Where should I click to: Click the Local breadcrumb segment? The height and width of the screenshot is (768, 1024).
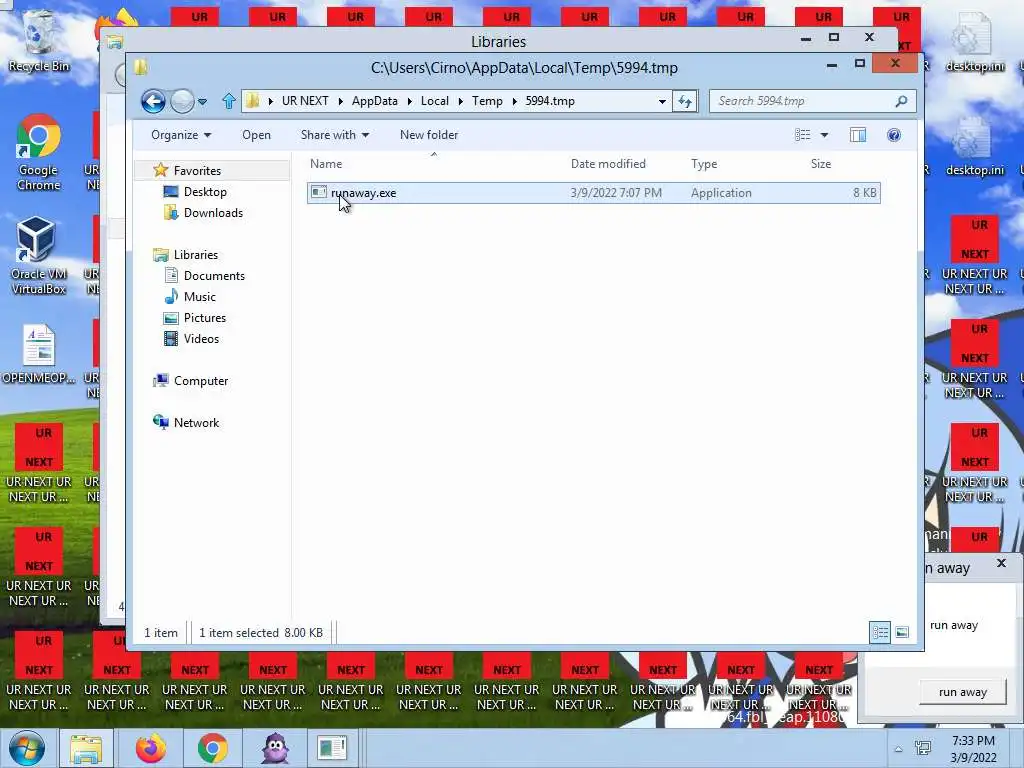coord(434,101)
